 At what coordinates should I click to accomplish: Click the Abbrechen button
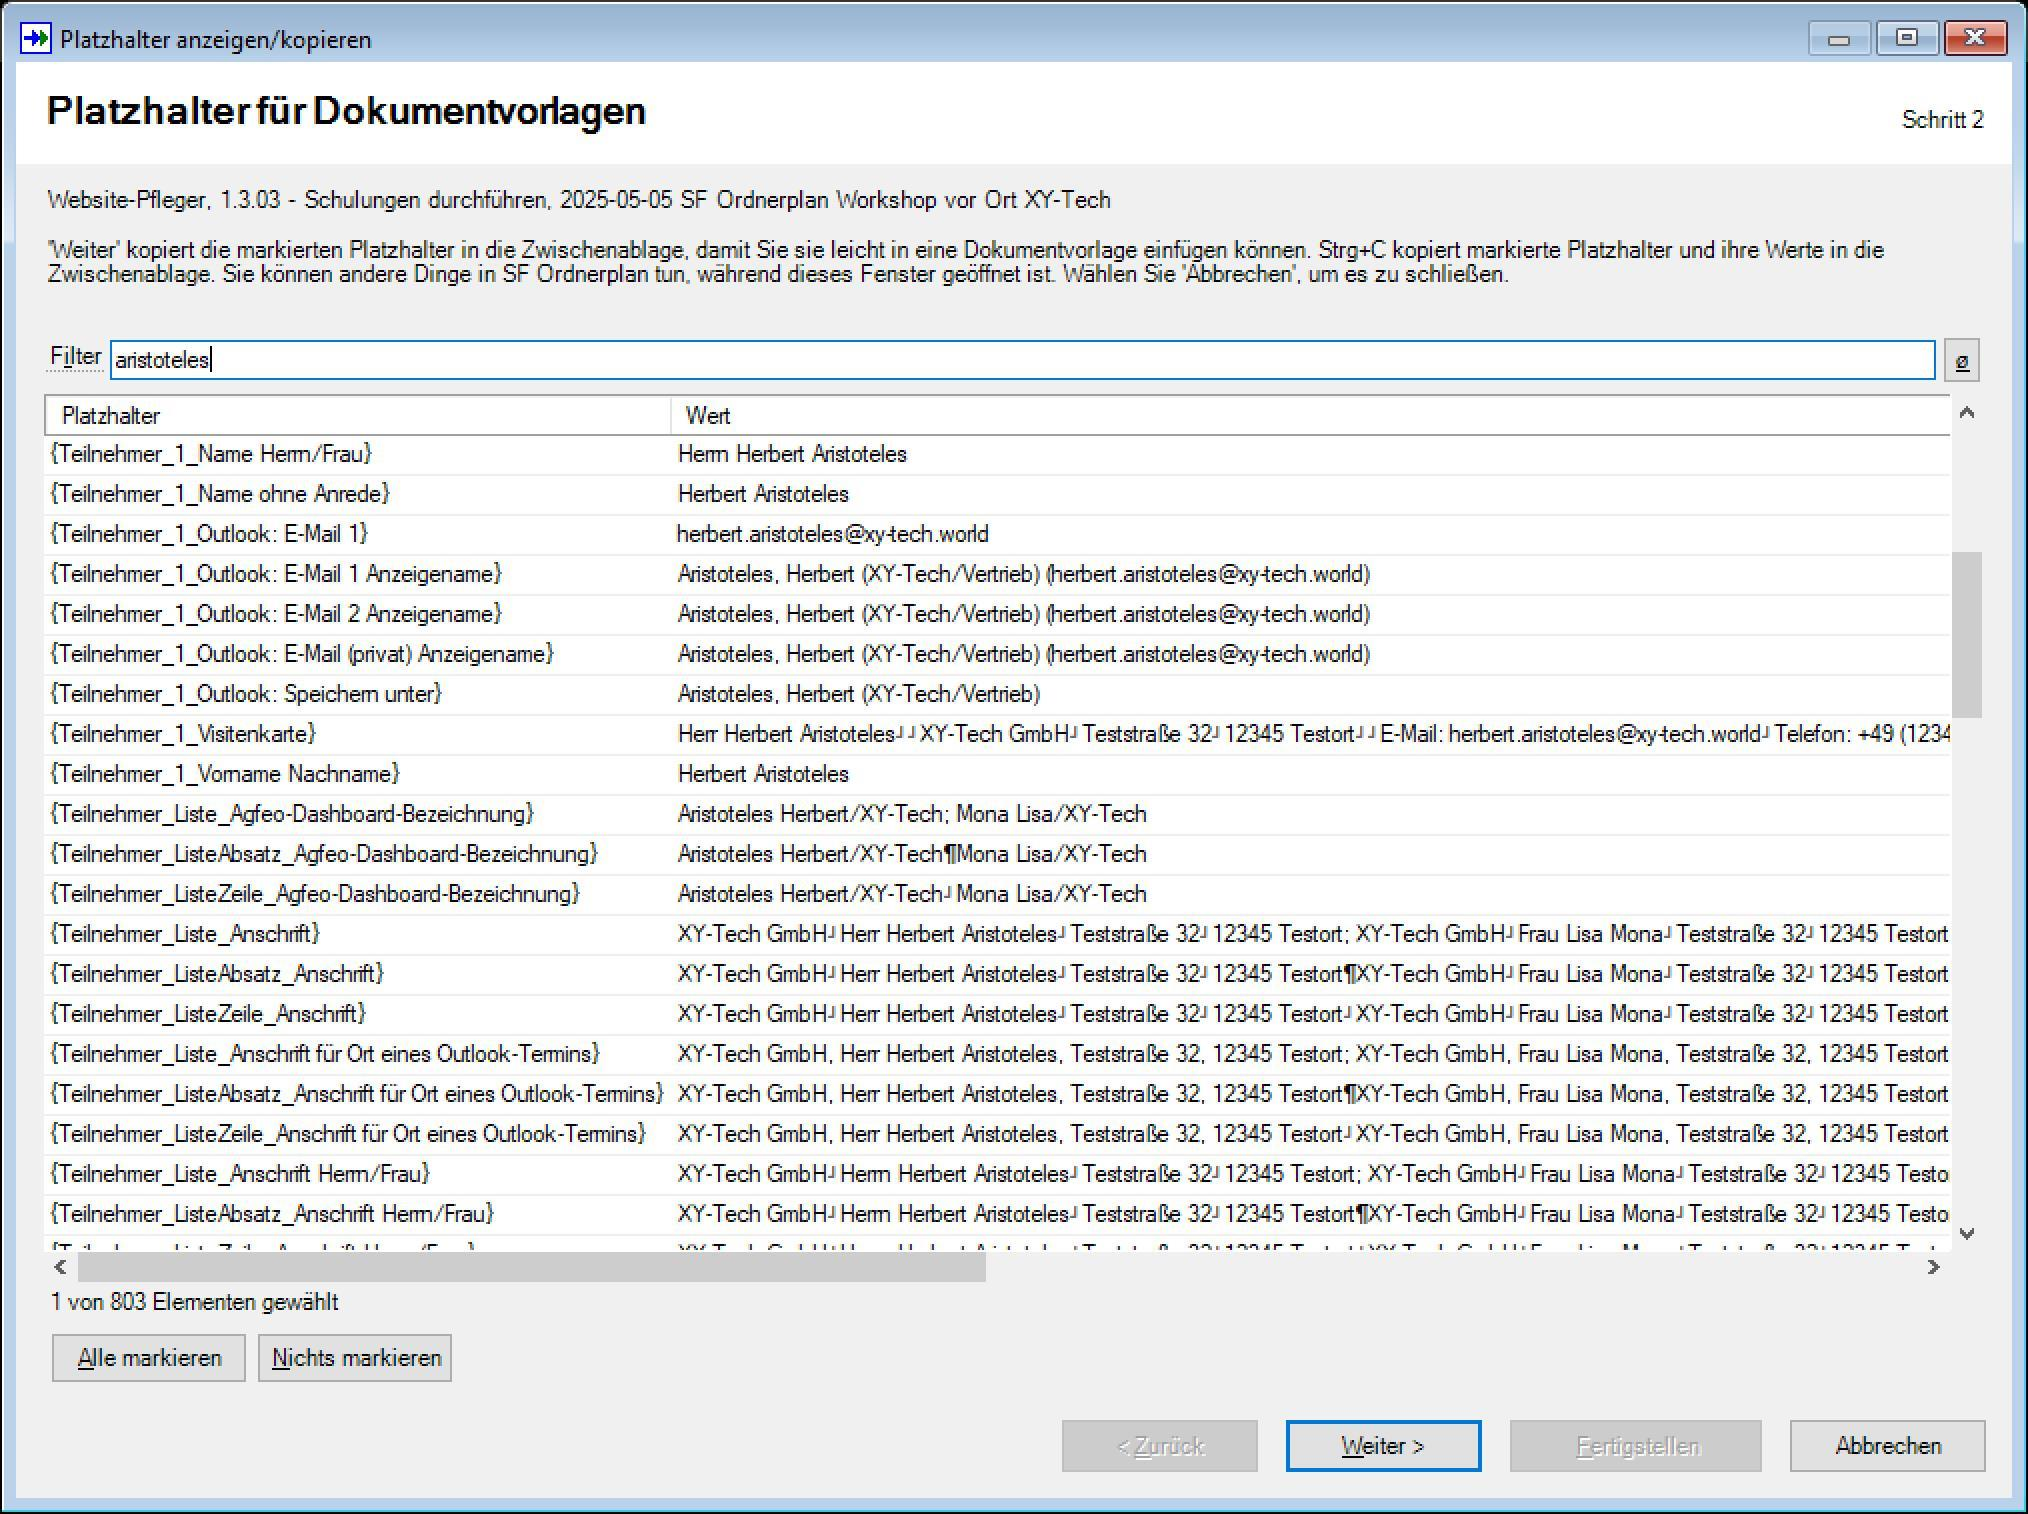[x=1887, y=1446]
